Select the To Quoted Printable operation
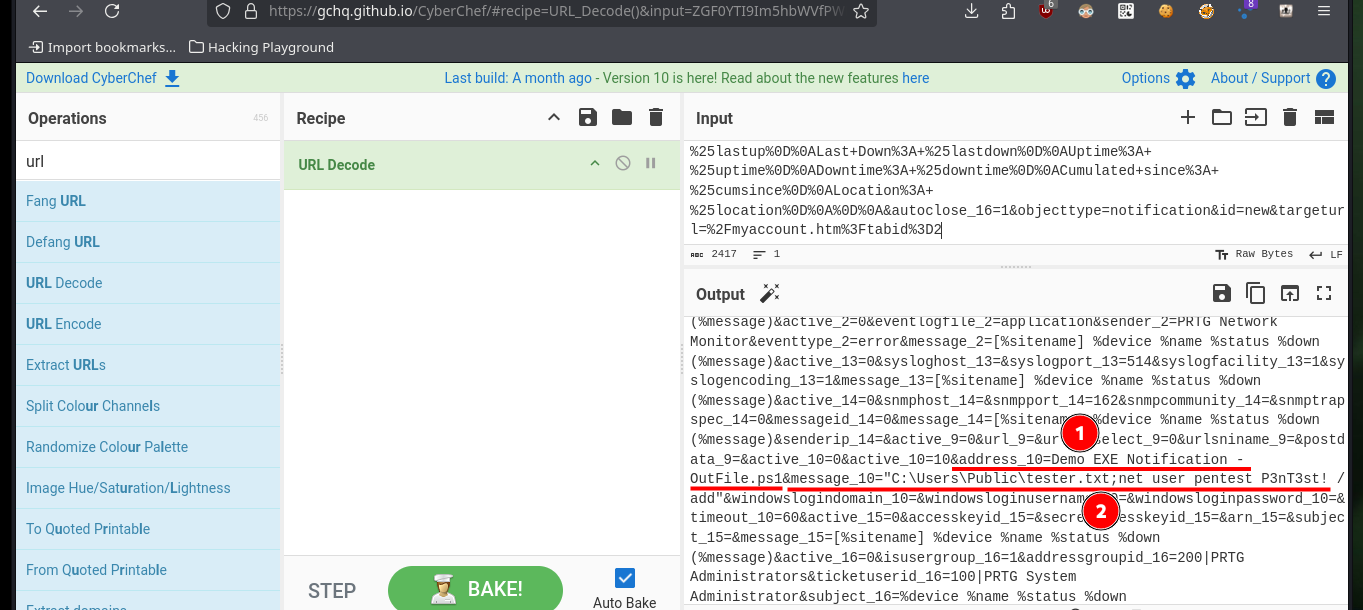 pos(148,529)
